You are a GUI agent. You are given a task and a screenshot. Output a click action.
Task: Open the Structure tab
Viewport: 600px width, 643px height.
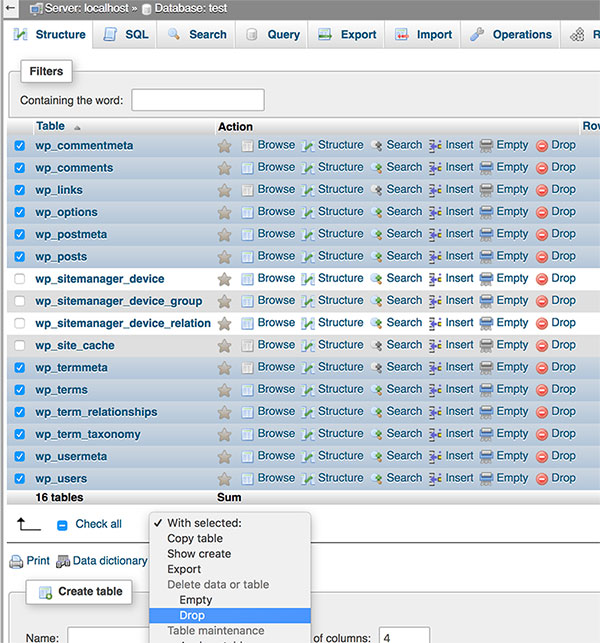[49, 34]
